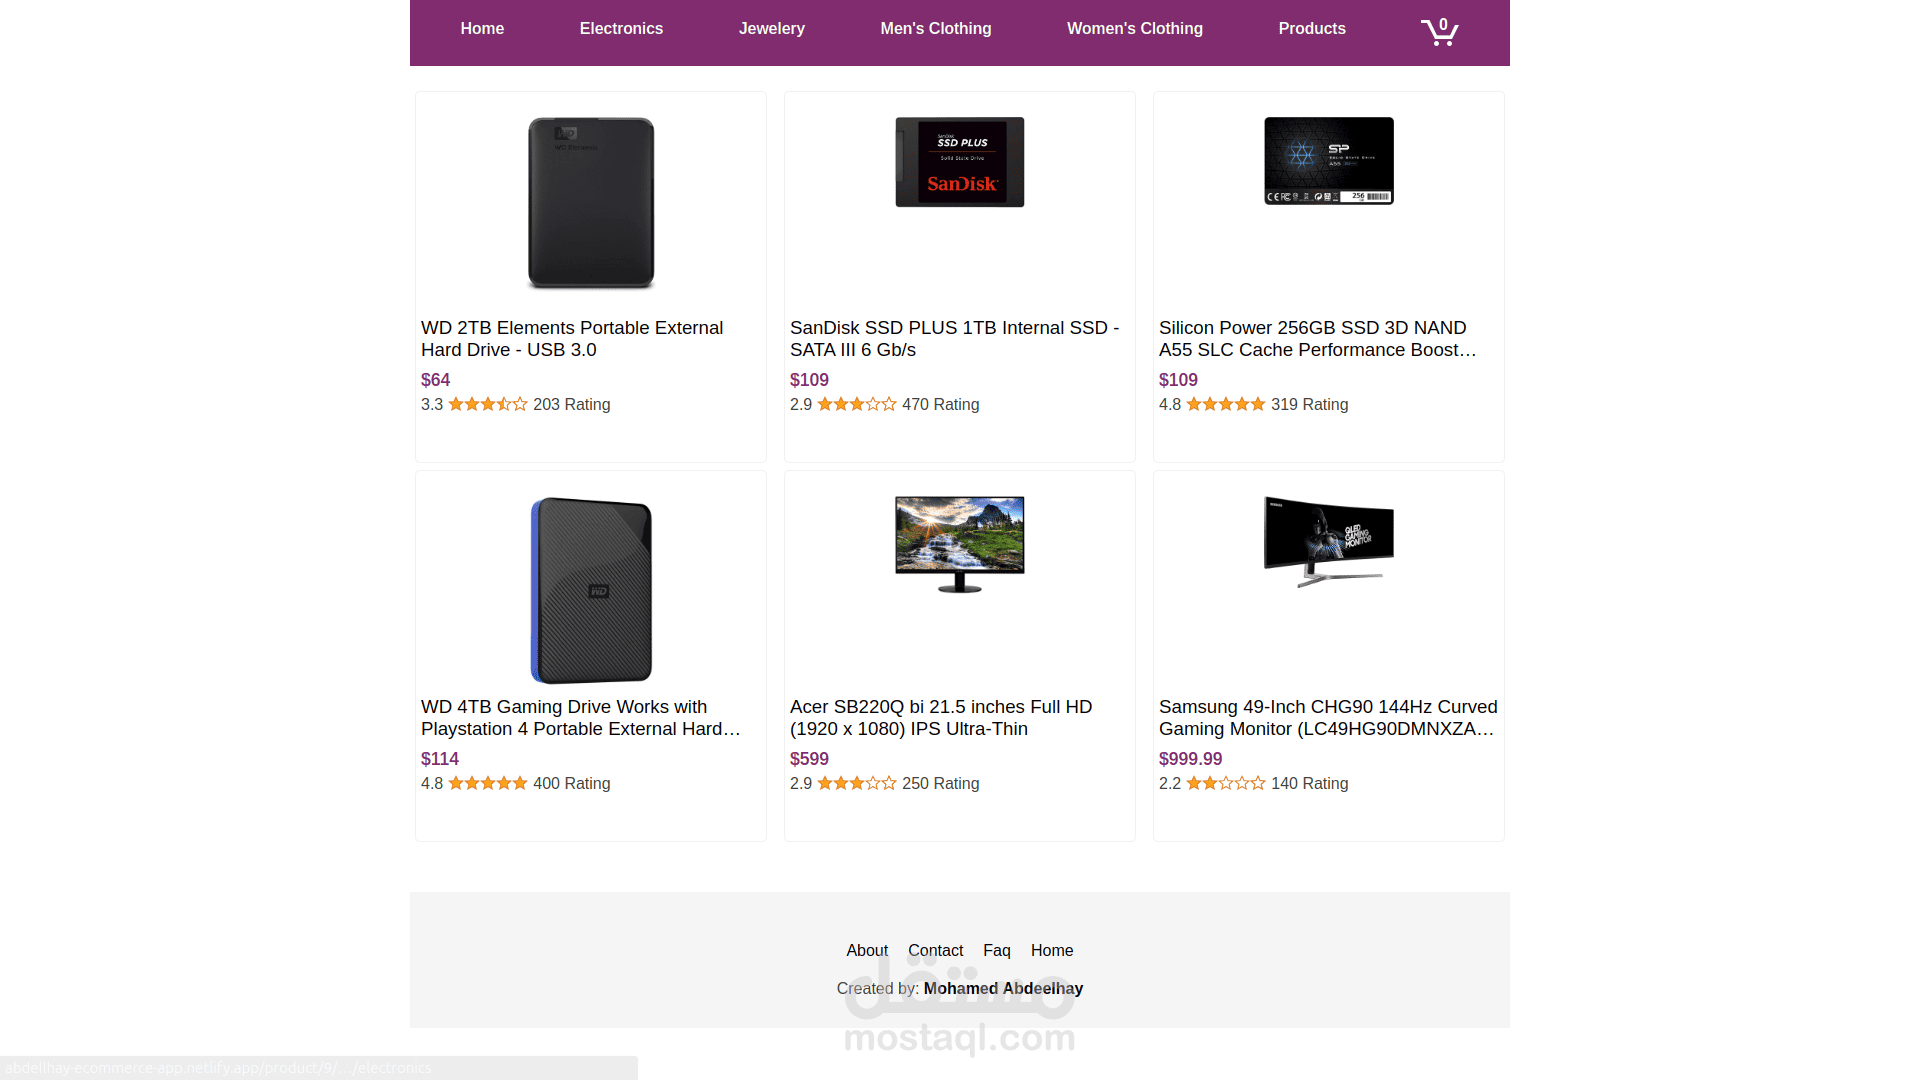Click the star rating of Samsung 49-Inch monitor
1920x1080 pixels.
click(x=1226, y=783)
